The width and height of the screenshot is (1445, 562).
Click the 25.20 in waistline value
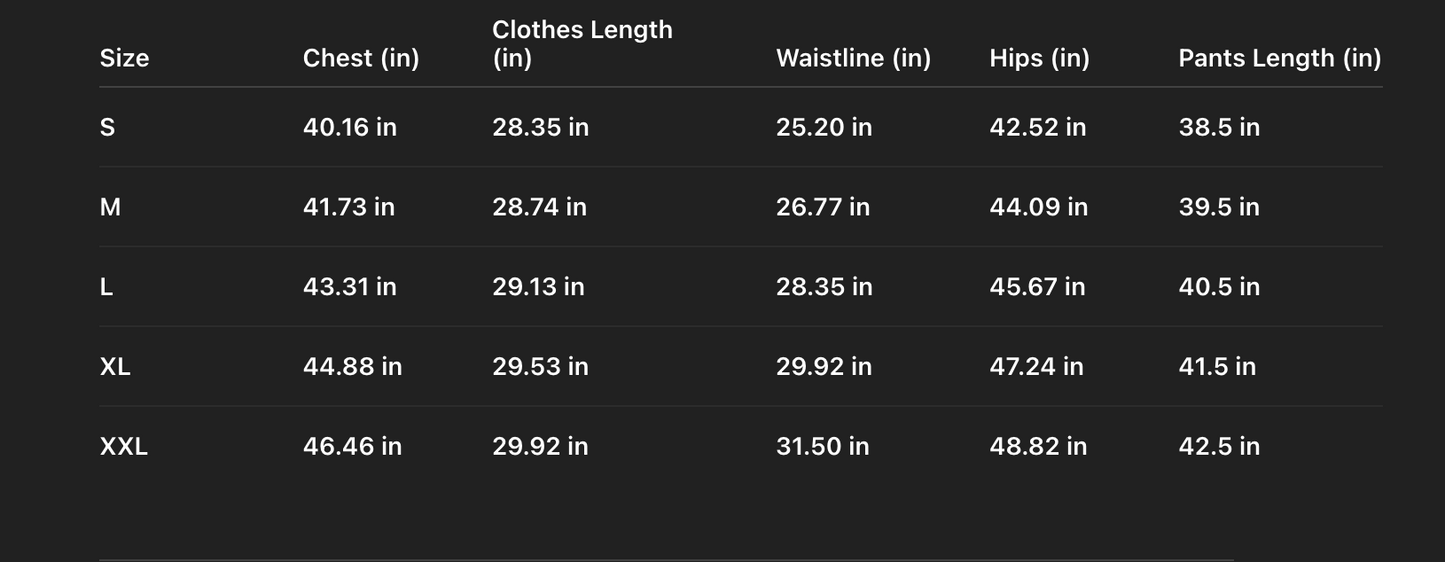pyautogui.click(x=824, y=127)
